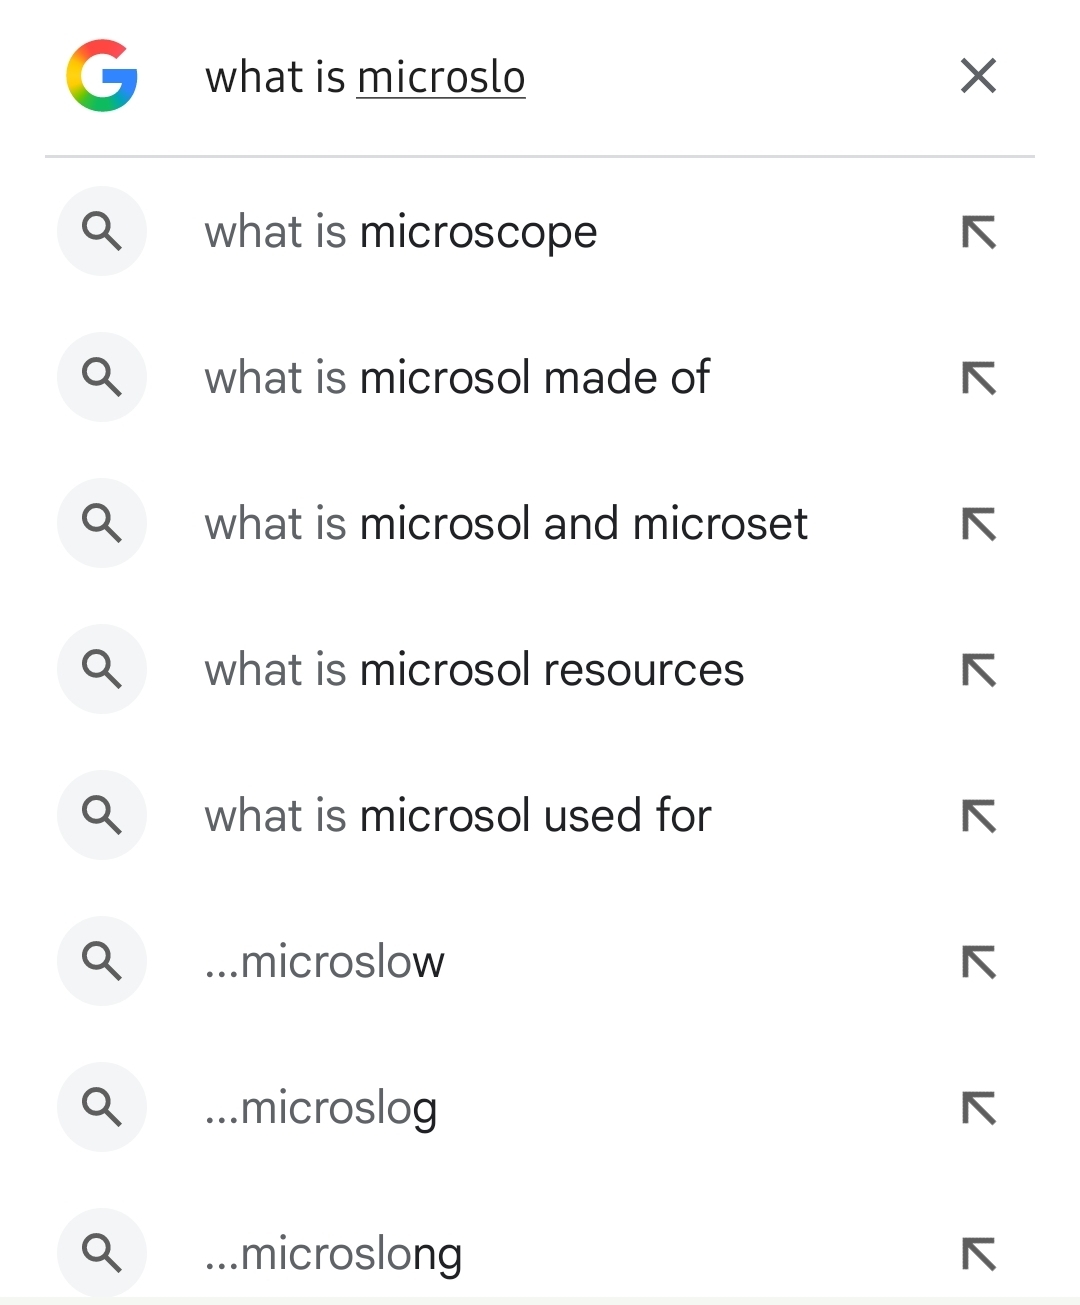Tap magnifier icon beside 'what is microscope'
1080x1305 pixels.
point(102,232)
